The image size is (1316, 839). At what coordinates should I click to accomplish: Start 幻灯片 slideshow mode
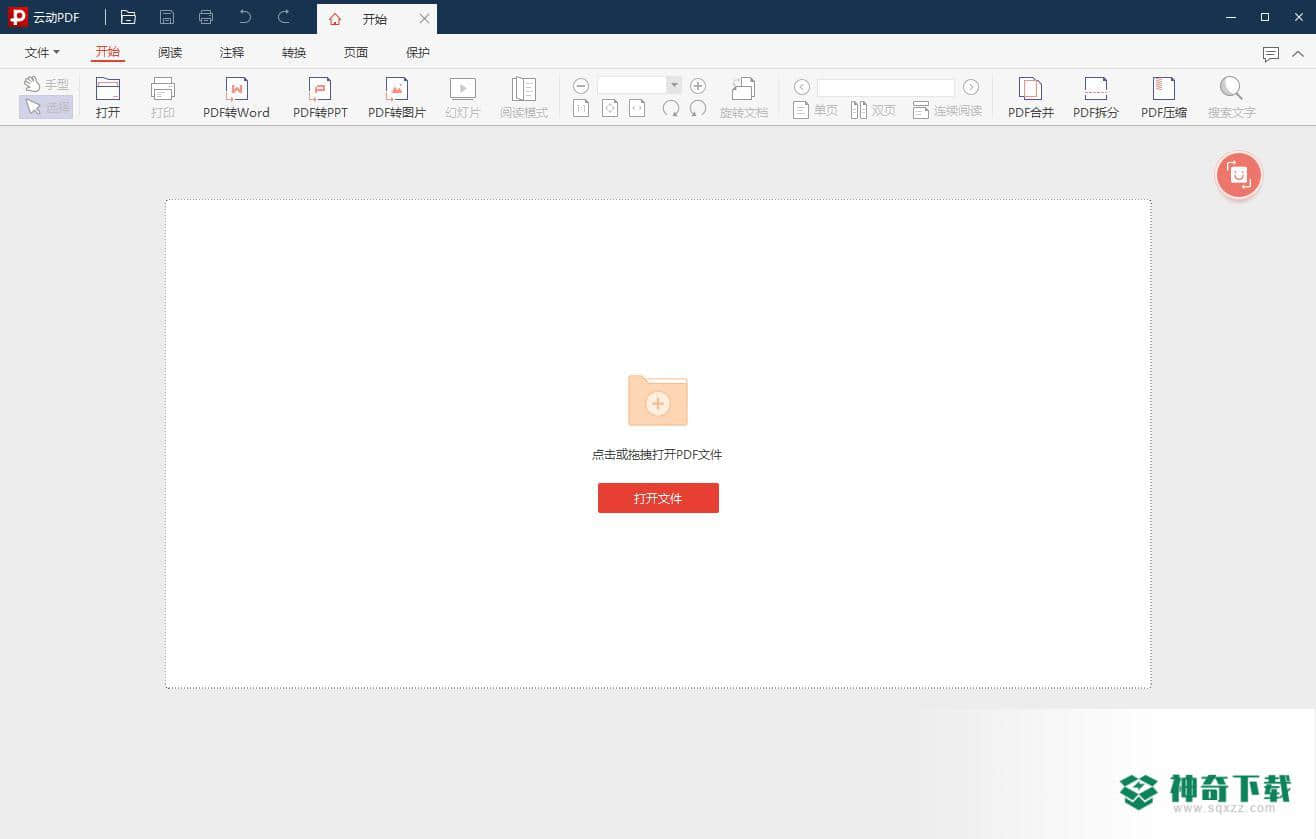[x=463, y=98]
